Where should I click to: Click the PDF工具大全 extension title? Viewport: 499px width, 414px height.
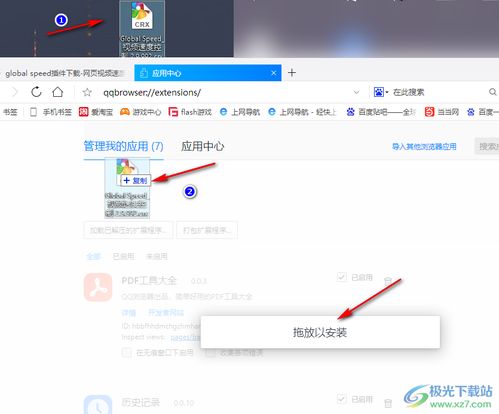click(149, 281)
